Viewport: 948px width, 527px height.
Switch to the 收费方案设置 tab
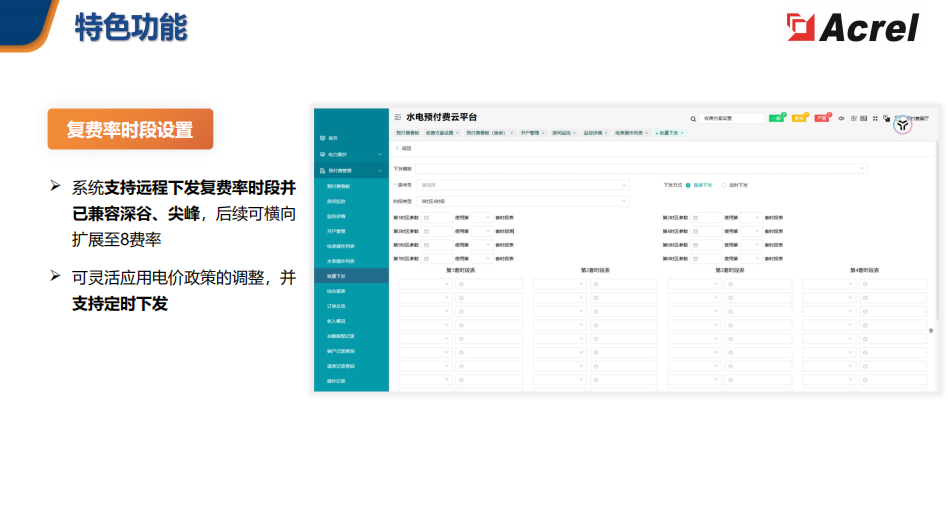point(440,133)
